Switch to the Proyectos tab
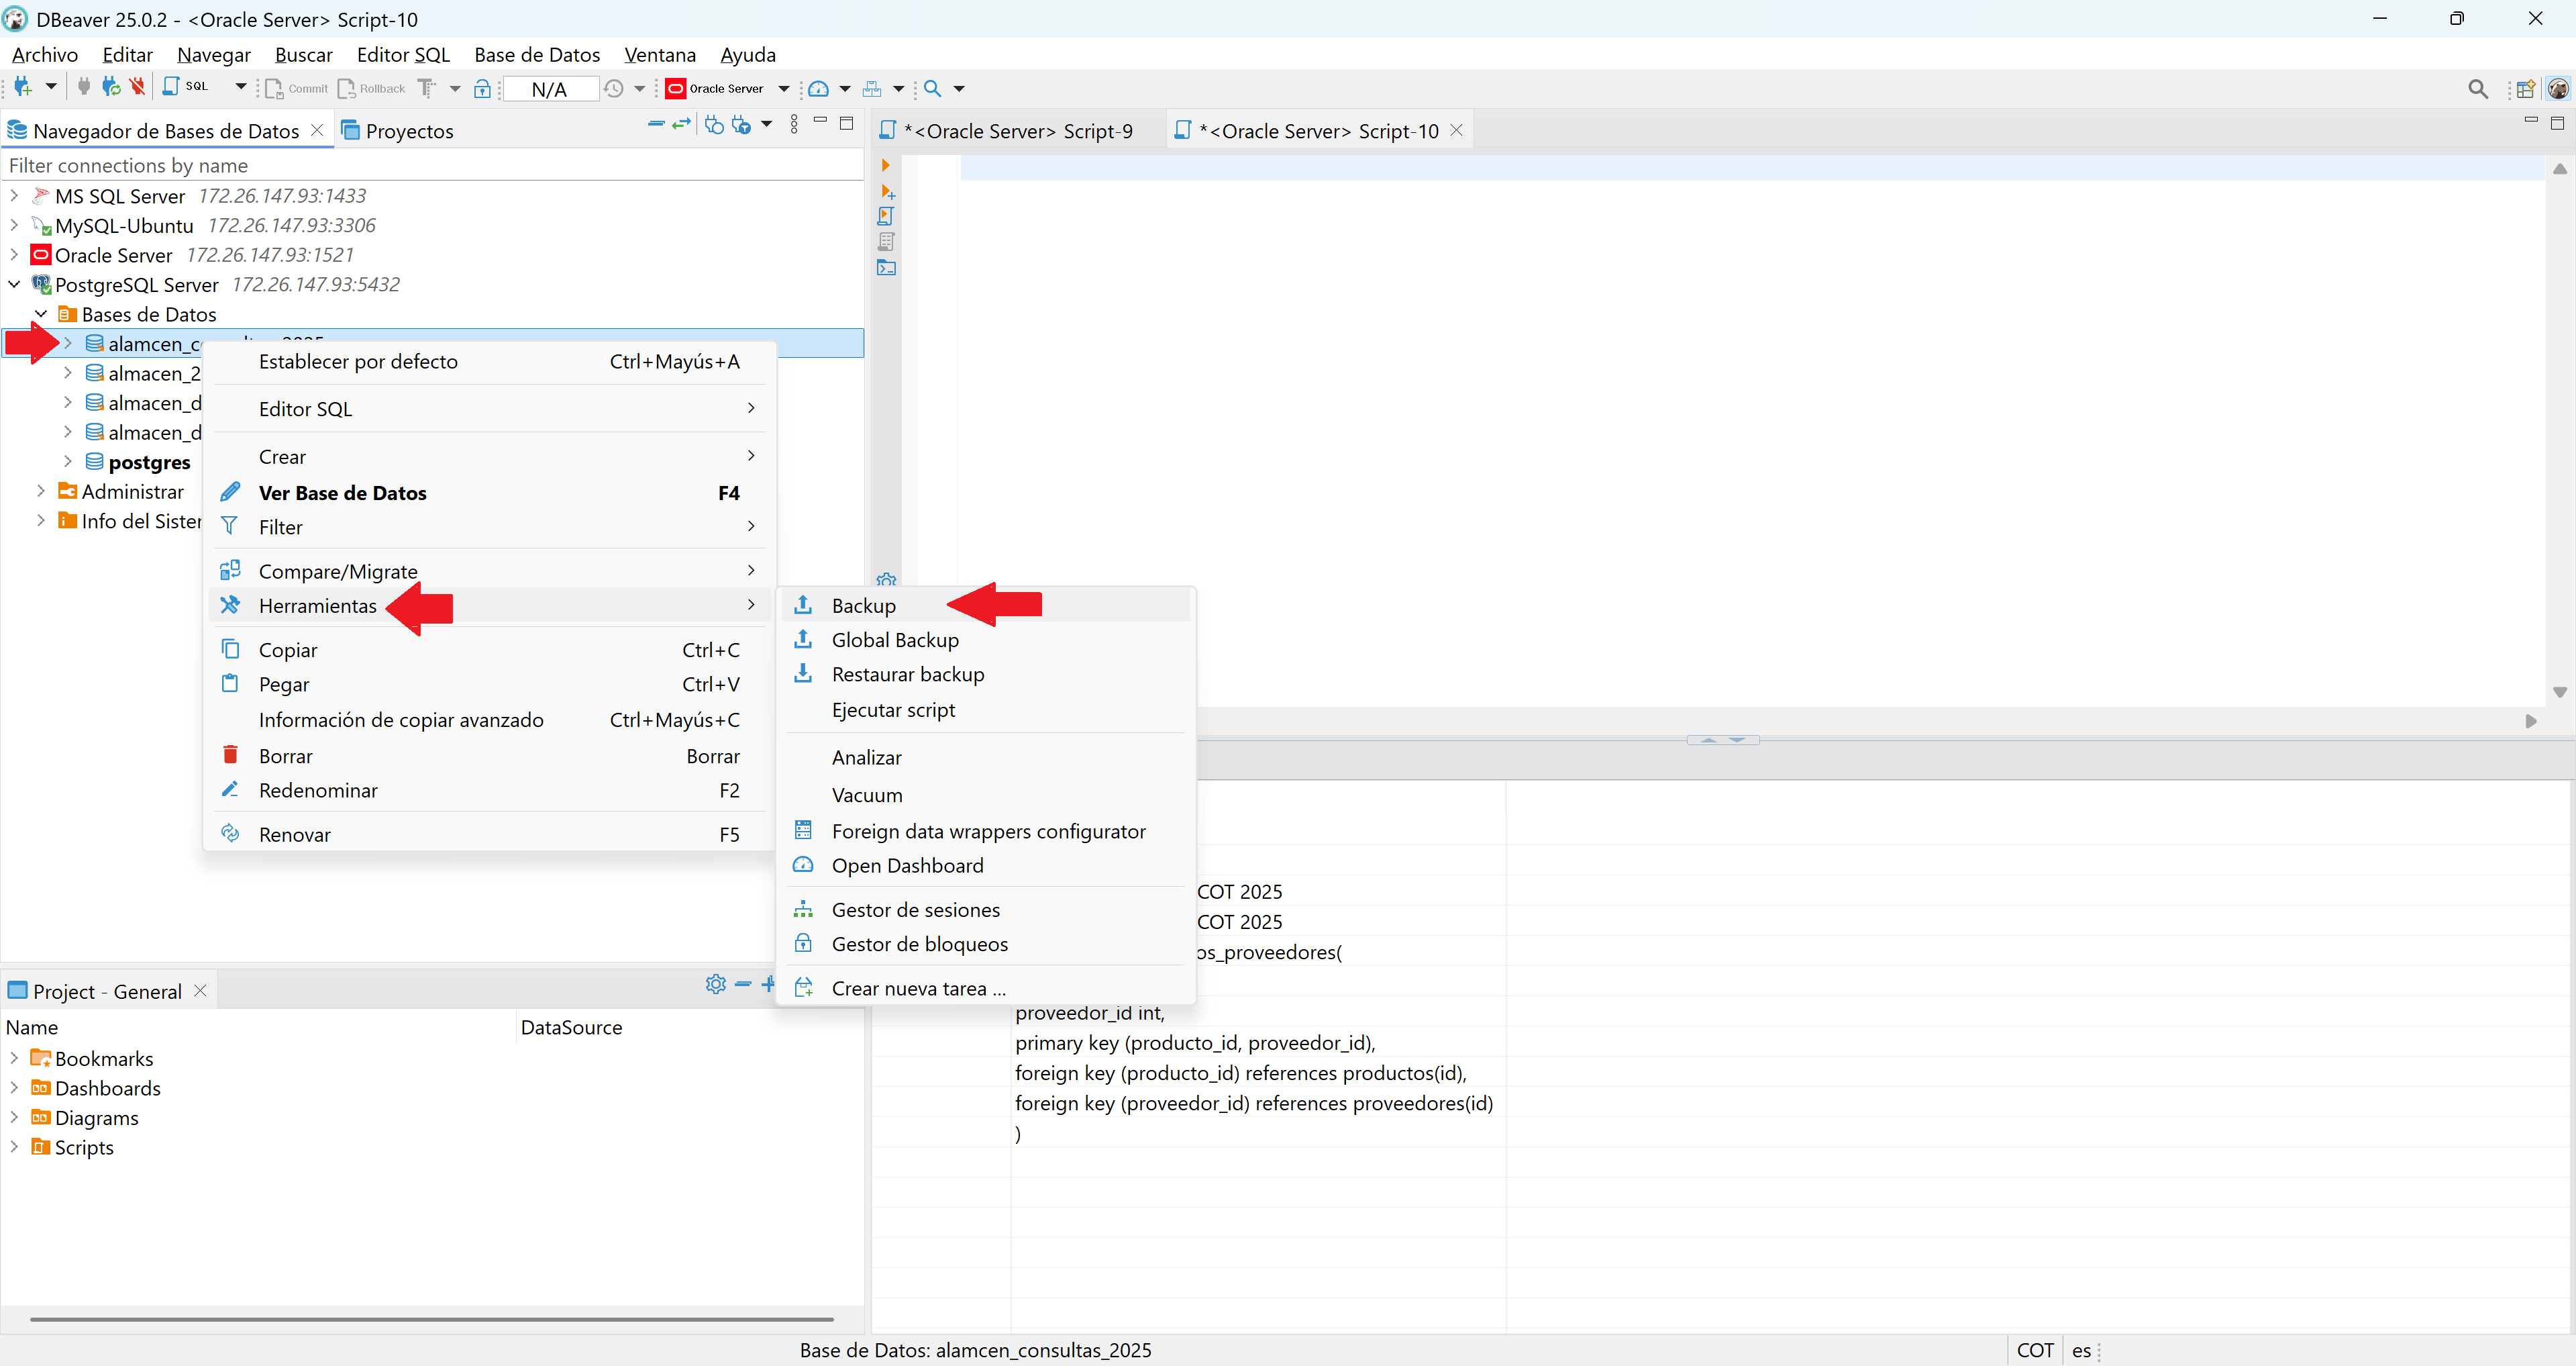This screenshot has width=2576, height=1366. pos(398,131)
